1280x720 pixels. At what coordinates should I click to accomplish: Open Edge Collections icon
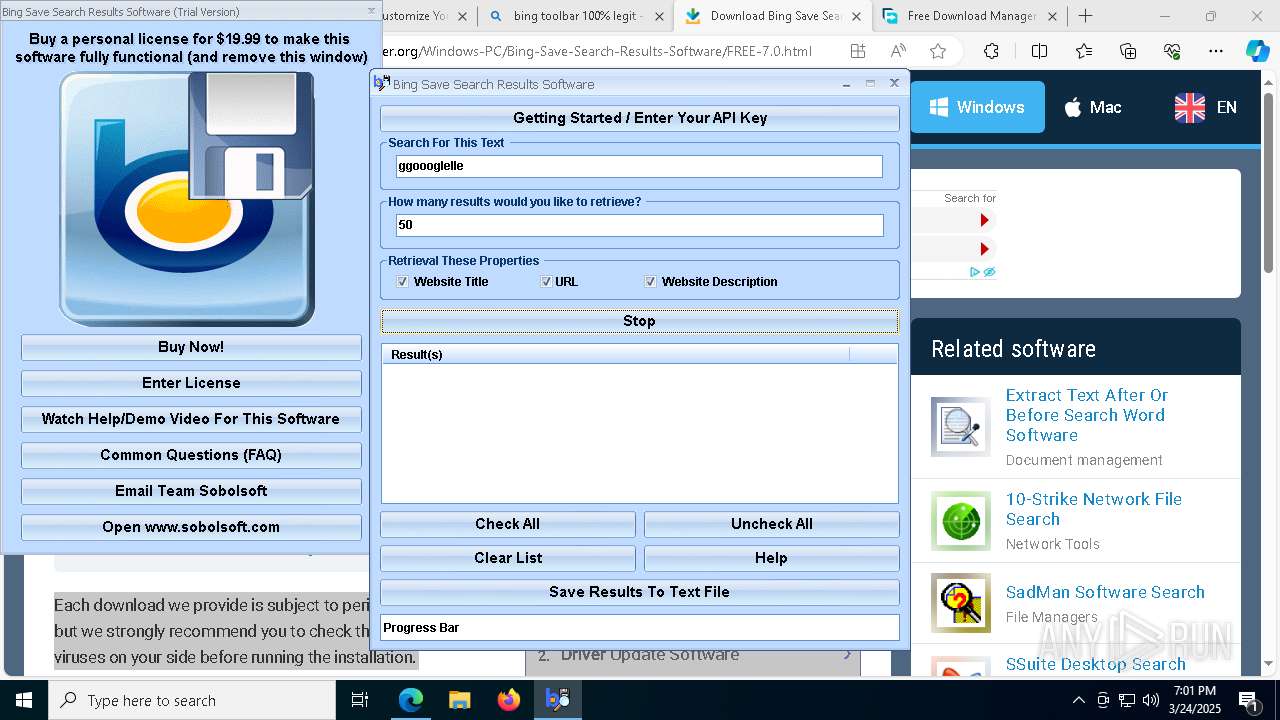(x=1128, y=51)
